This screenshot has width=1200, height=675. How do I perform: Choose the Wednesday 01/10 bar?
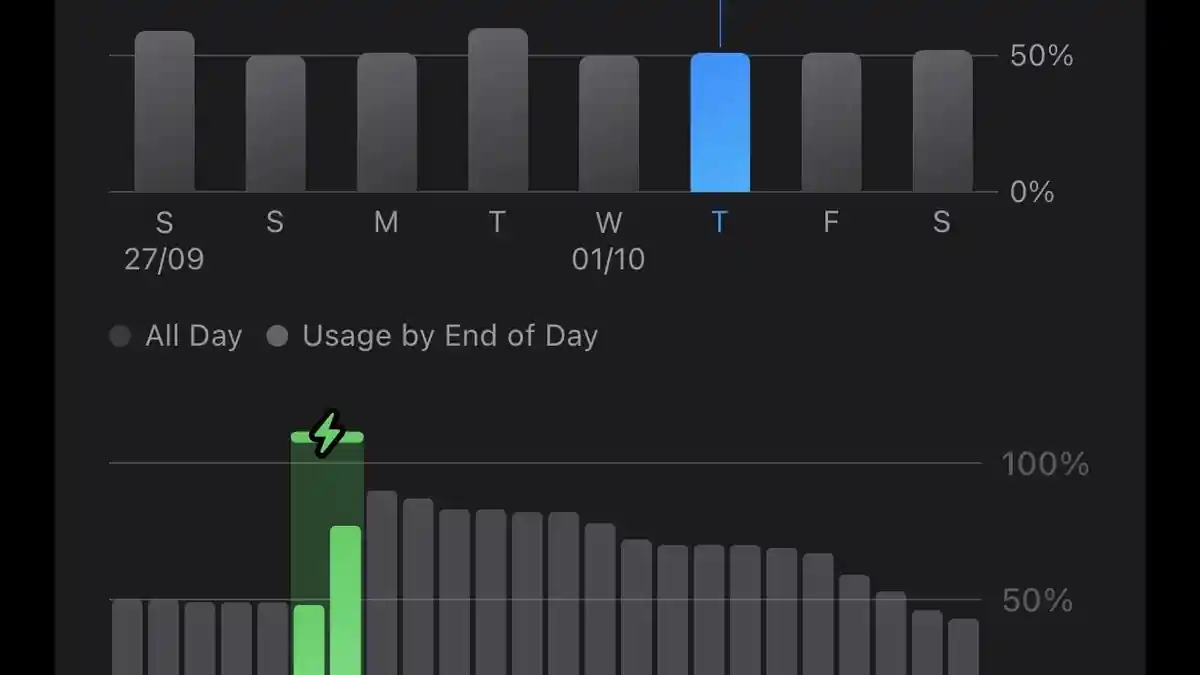pyautogui.click(x=608, y=124)
